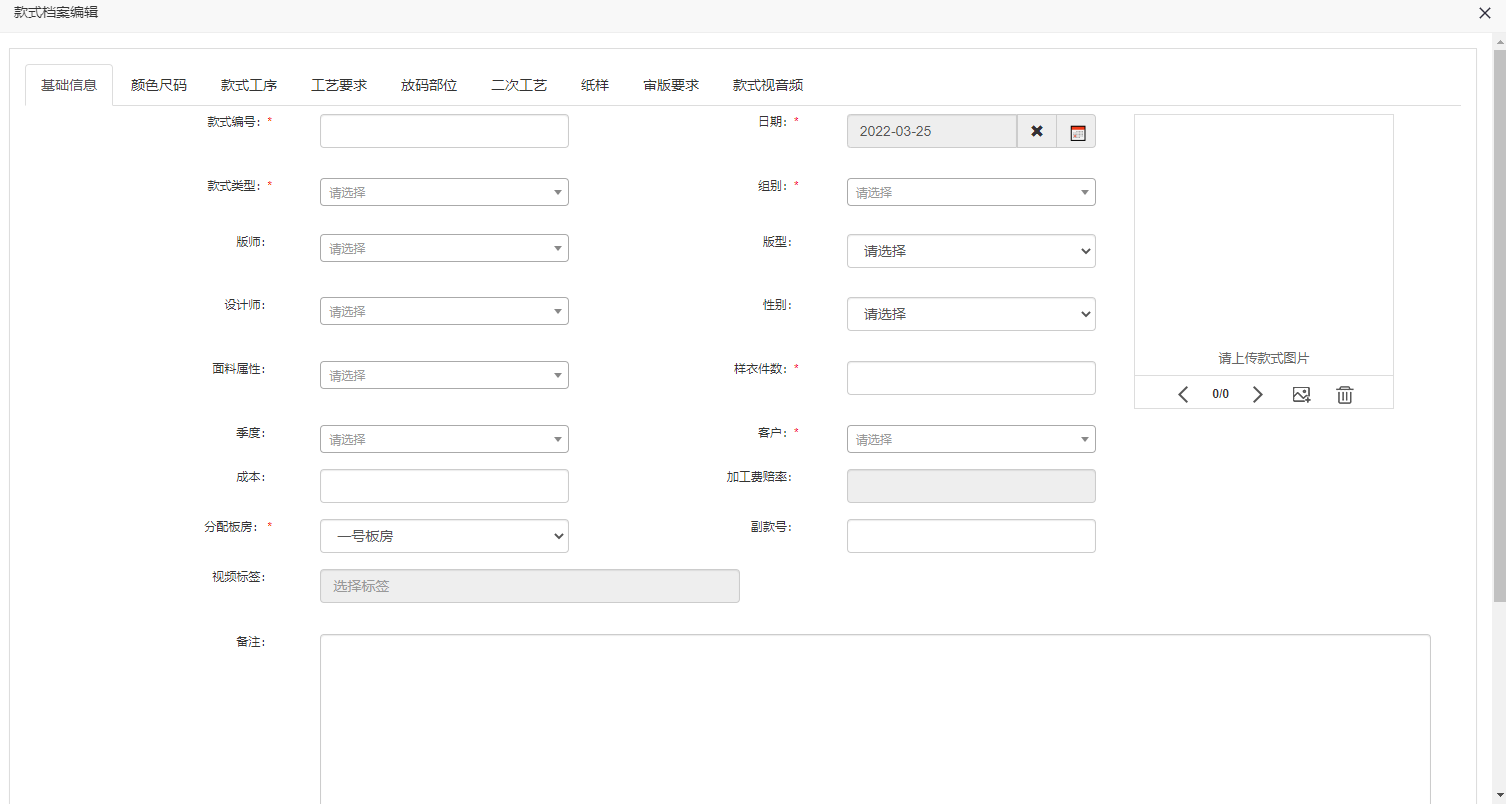Viewport: 1506px width, 804px height.
Task: Switch to the 颜色尺码 tab
Action: point(157,85)
